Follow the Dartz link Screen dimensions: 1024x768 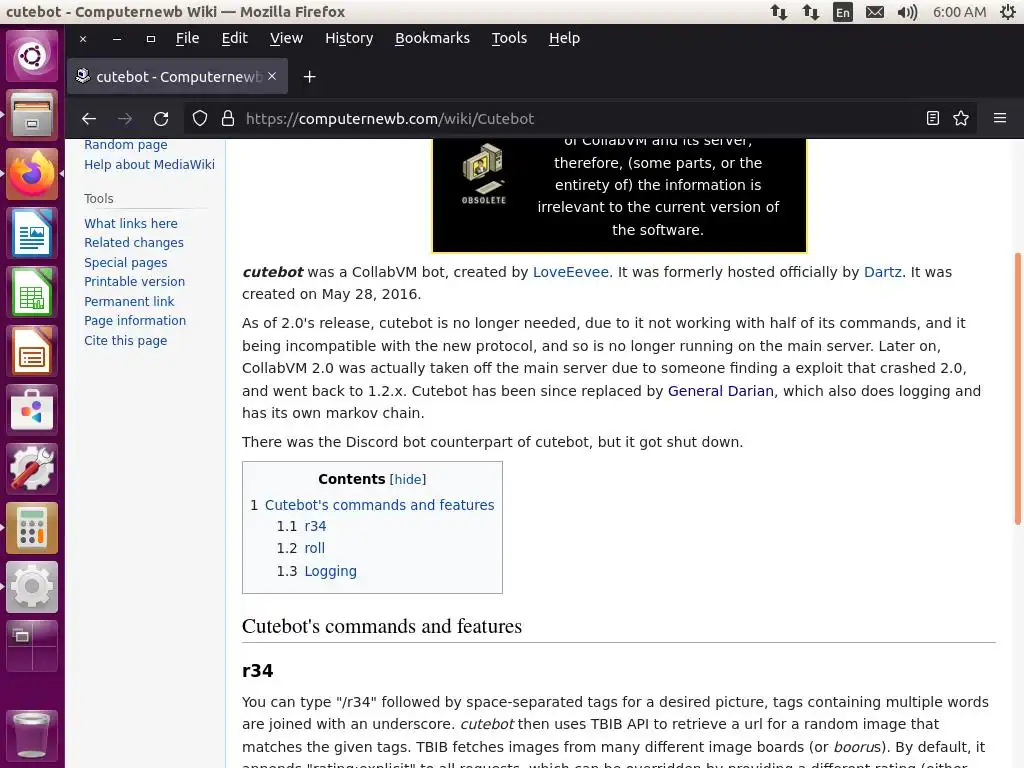coord(882,272)
